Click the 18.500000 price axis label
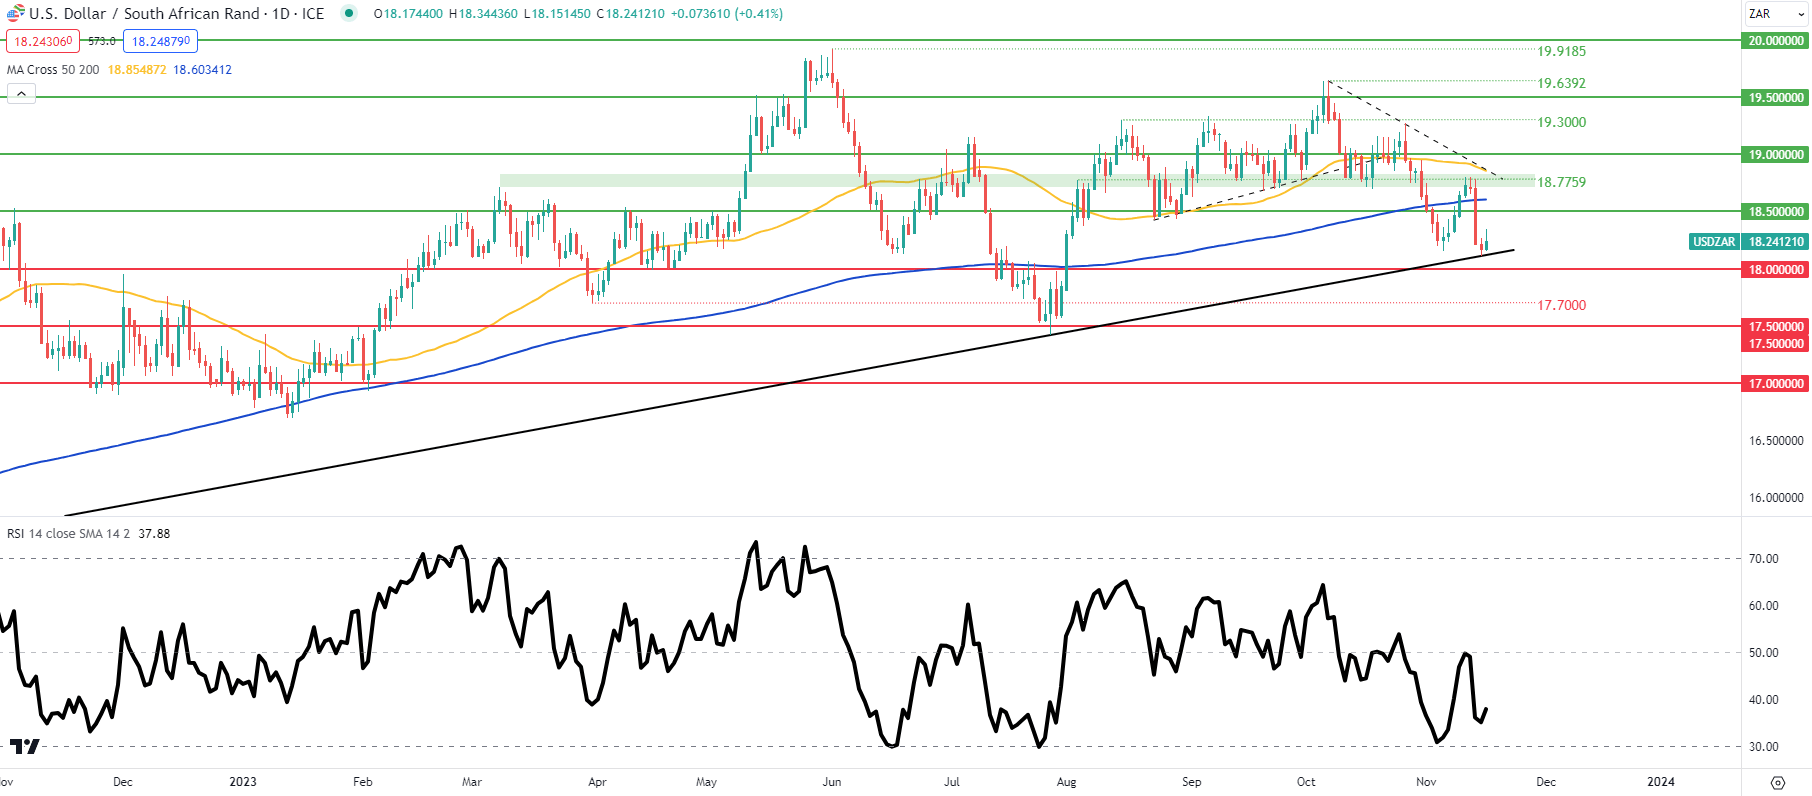This screenshot has width=1812, height=796. tap(1776, 212)
